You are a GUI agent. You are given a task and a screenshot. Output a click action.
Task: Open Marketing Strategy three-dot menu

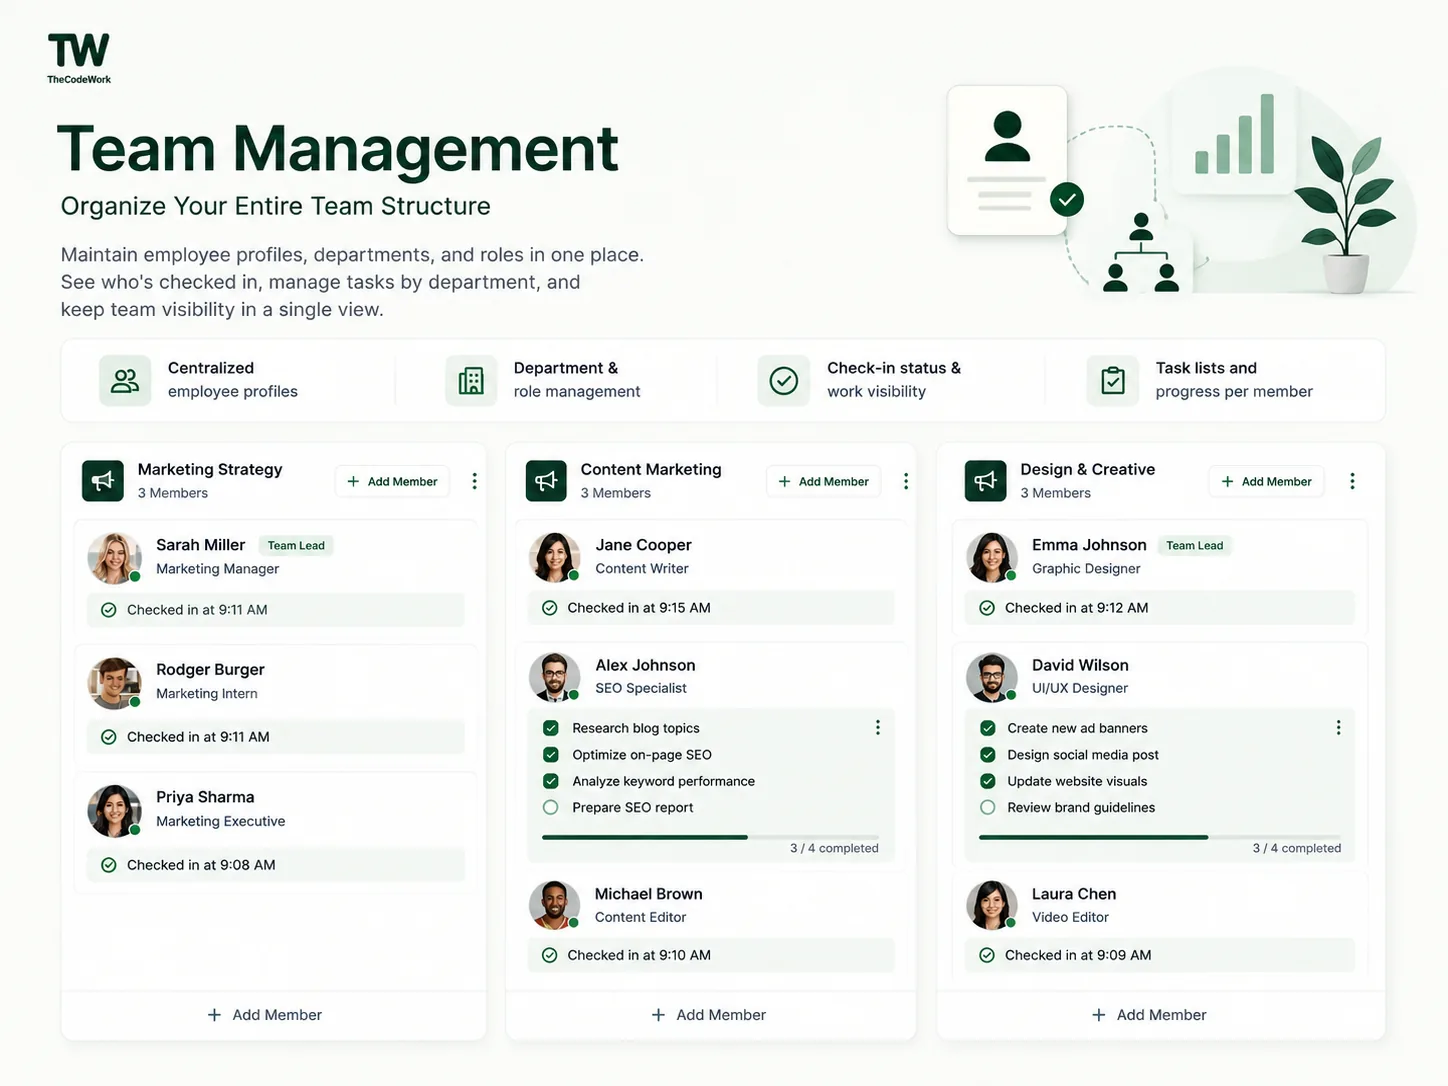(x=474, y=481)
